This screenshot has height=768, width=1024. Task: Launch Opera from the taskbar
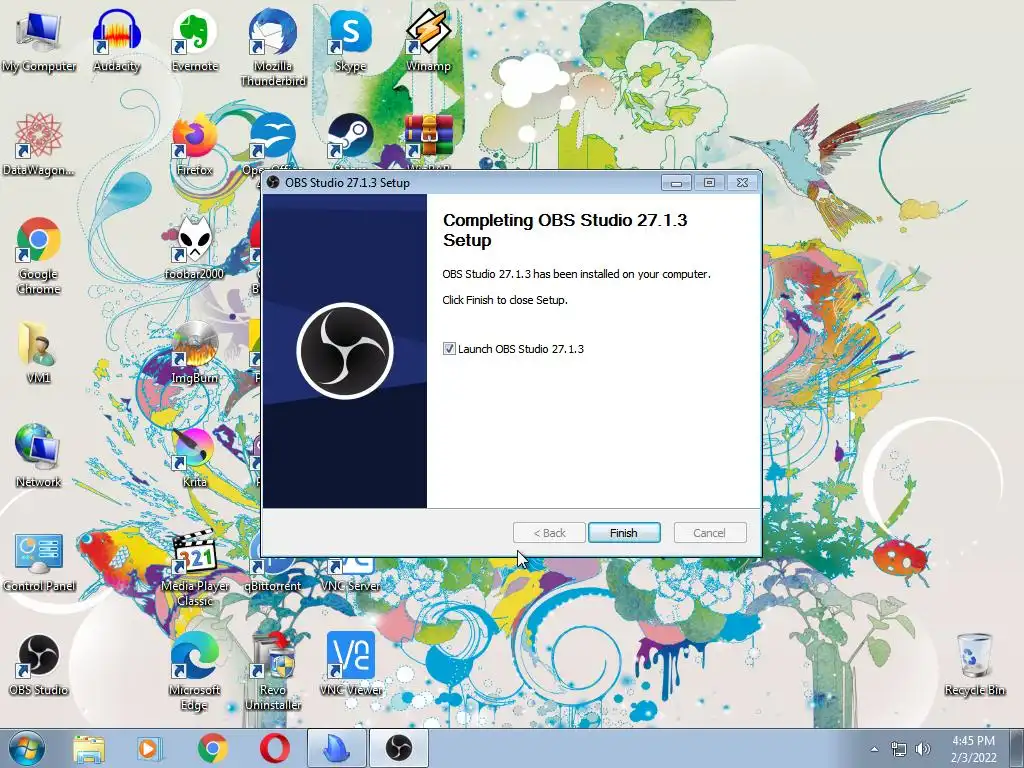[275, 748]
